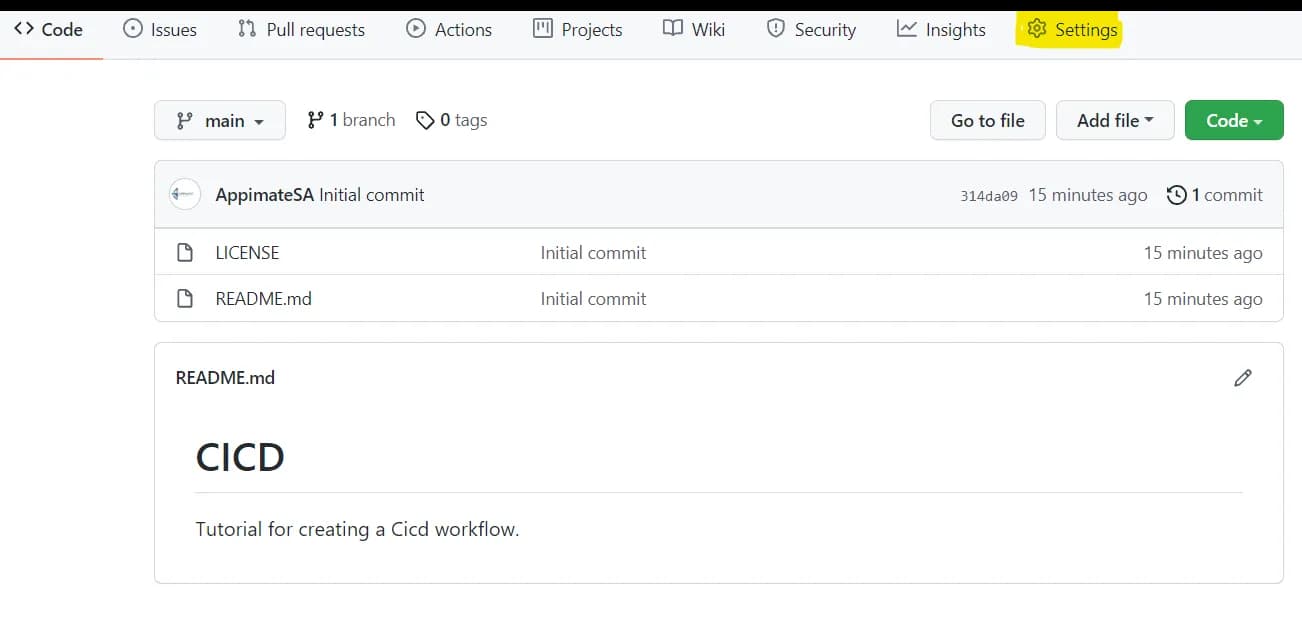Switch to the Issues tab
1302x619 pixels.
pyautogui.click(x=160, y=29)
